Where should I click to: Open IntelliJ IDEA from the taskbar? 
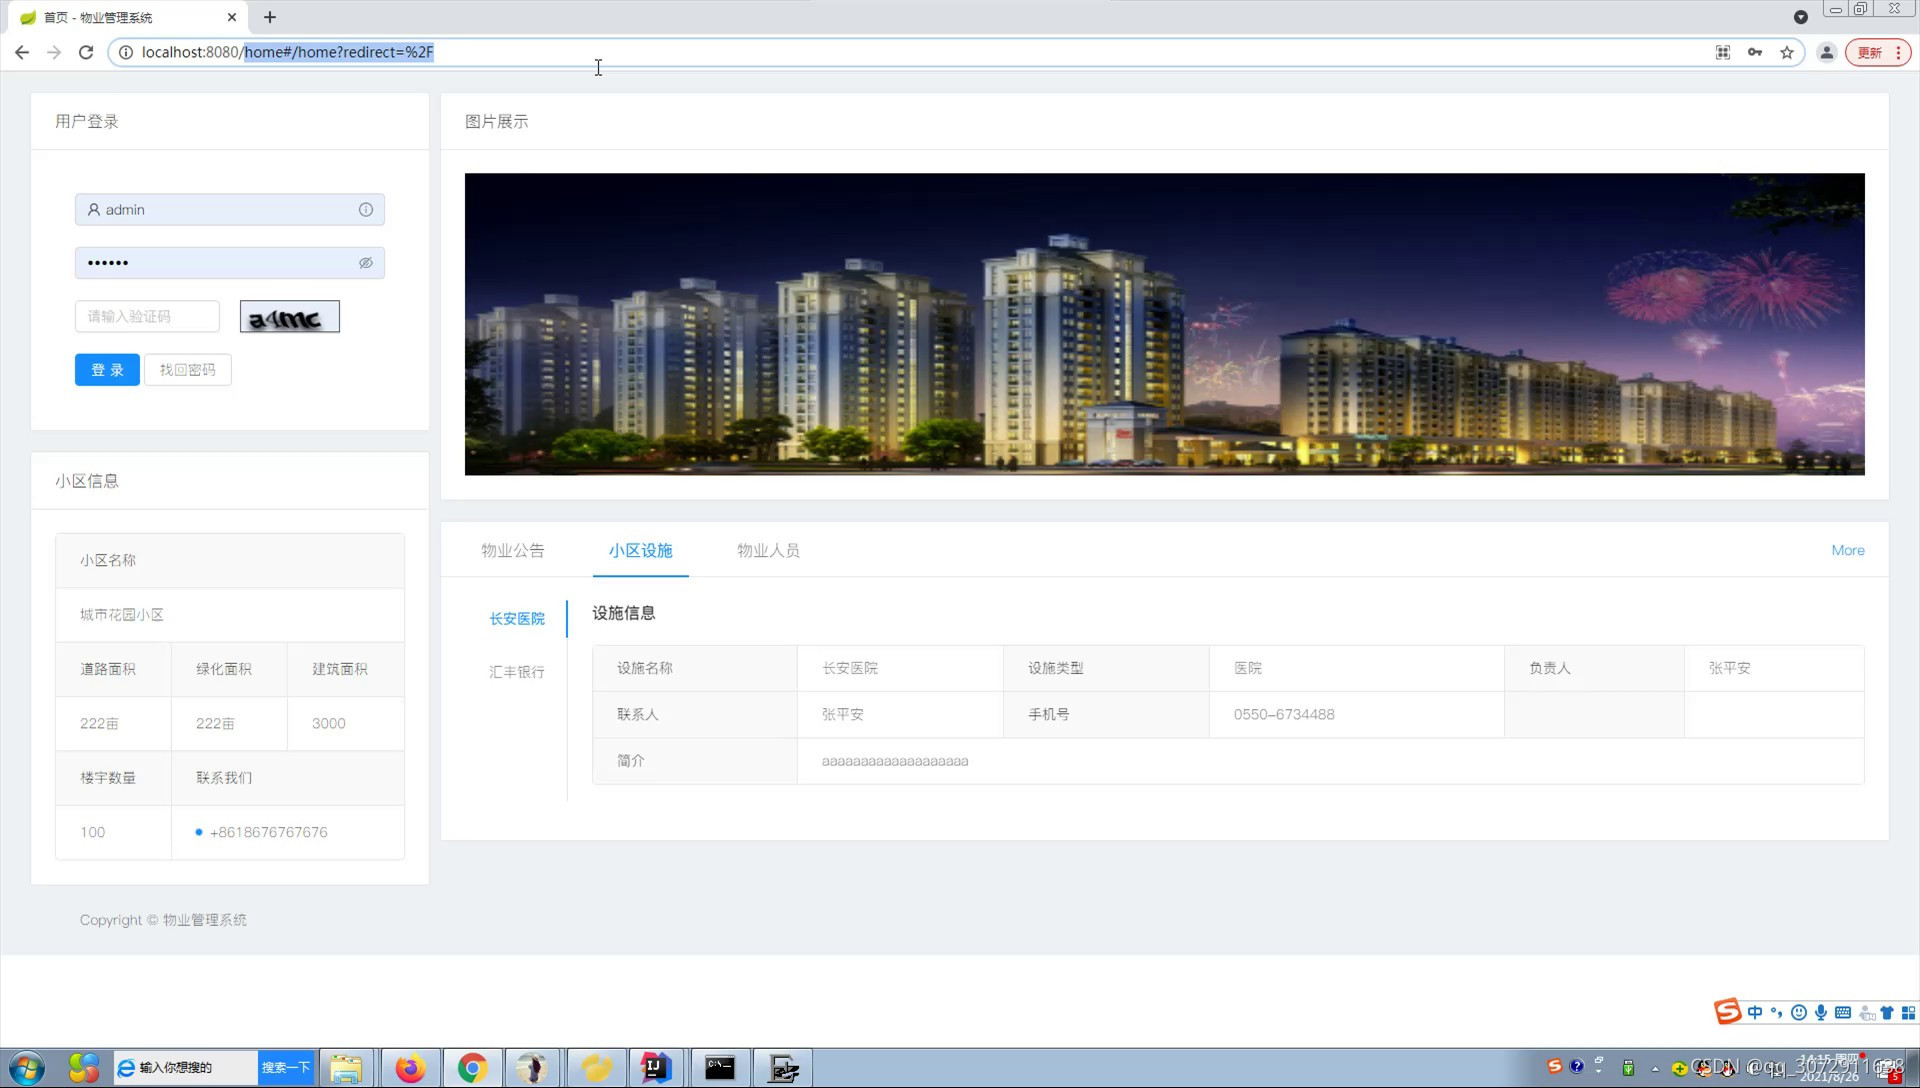click(x=656, y=1068)
